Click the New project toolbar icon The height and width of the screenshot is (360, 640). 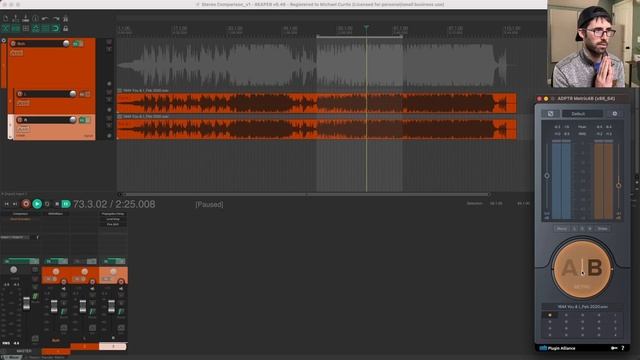[6, 18]
